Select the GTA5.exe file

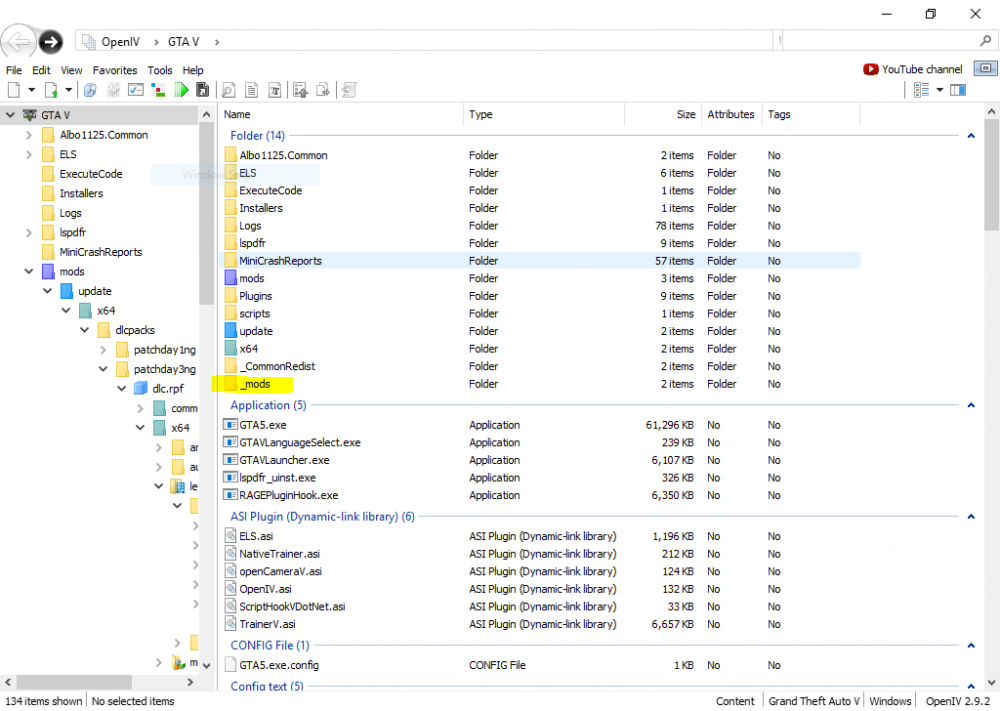coord(260,425)
